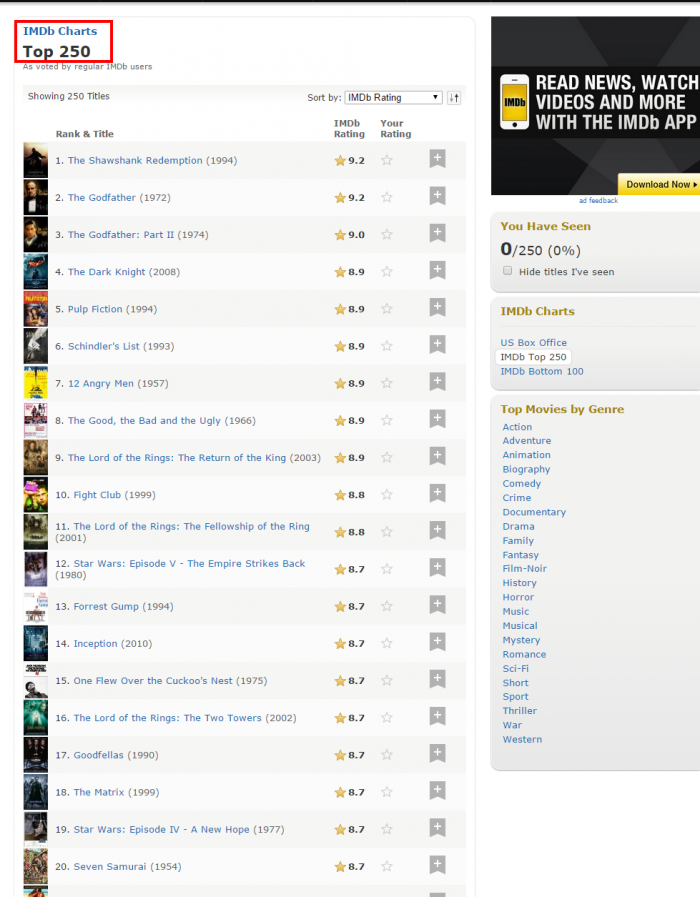Screen dimensions: 700x897
Task: Rate Goodfellas with your-rating star
Action: (387, 755)
